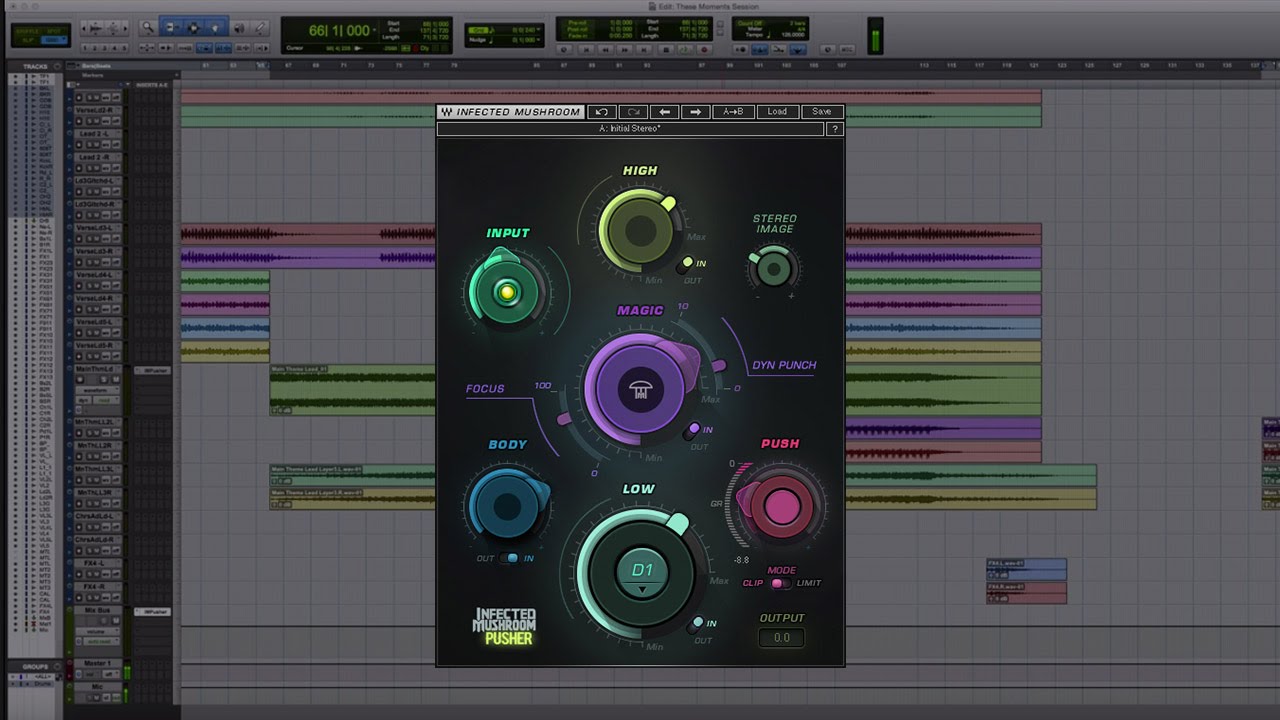Select the Zoomer tool in Pro Tools toolbar
Screen dimensions: 1280x720
tap(147, 27)
